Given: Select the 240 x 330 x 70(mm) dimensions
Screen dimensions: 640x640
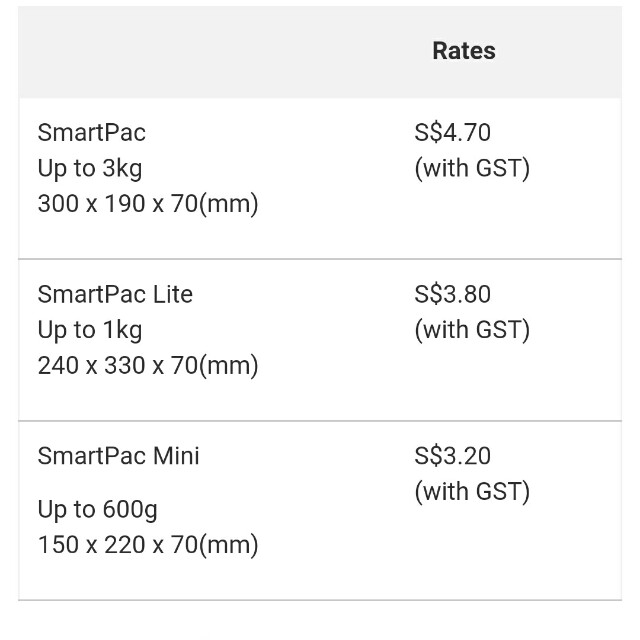Looking at the screenshot, I should [x=148, y=366].
